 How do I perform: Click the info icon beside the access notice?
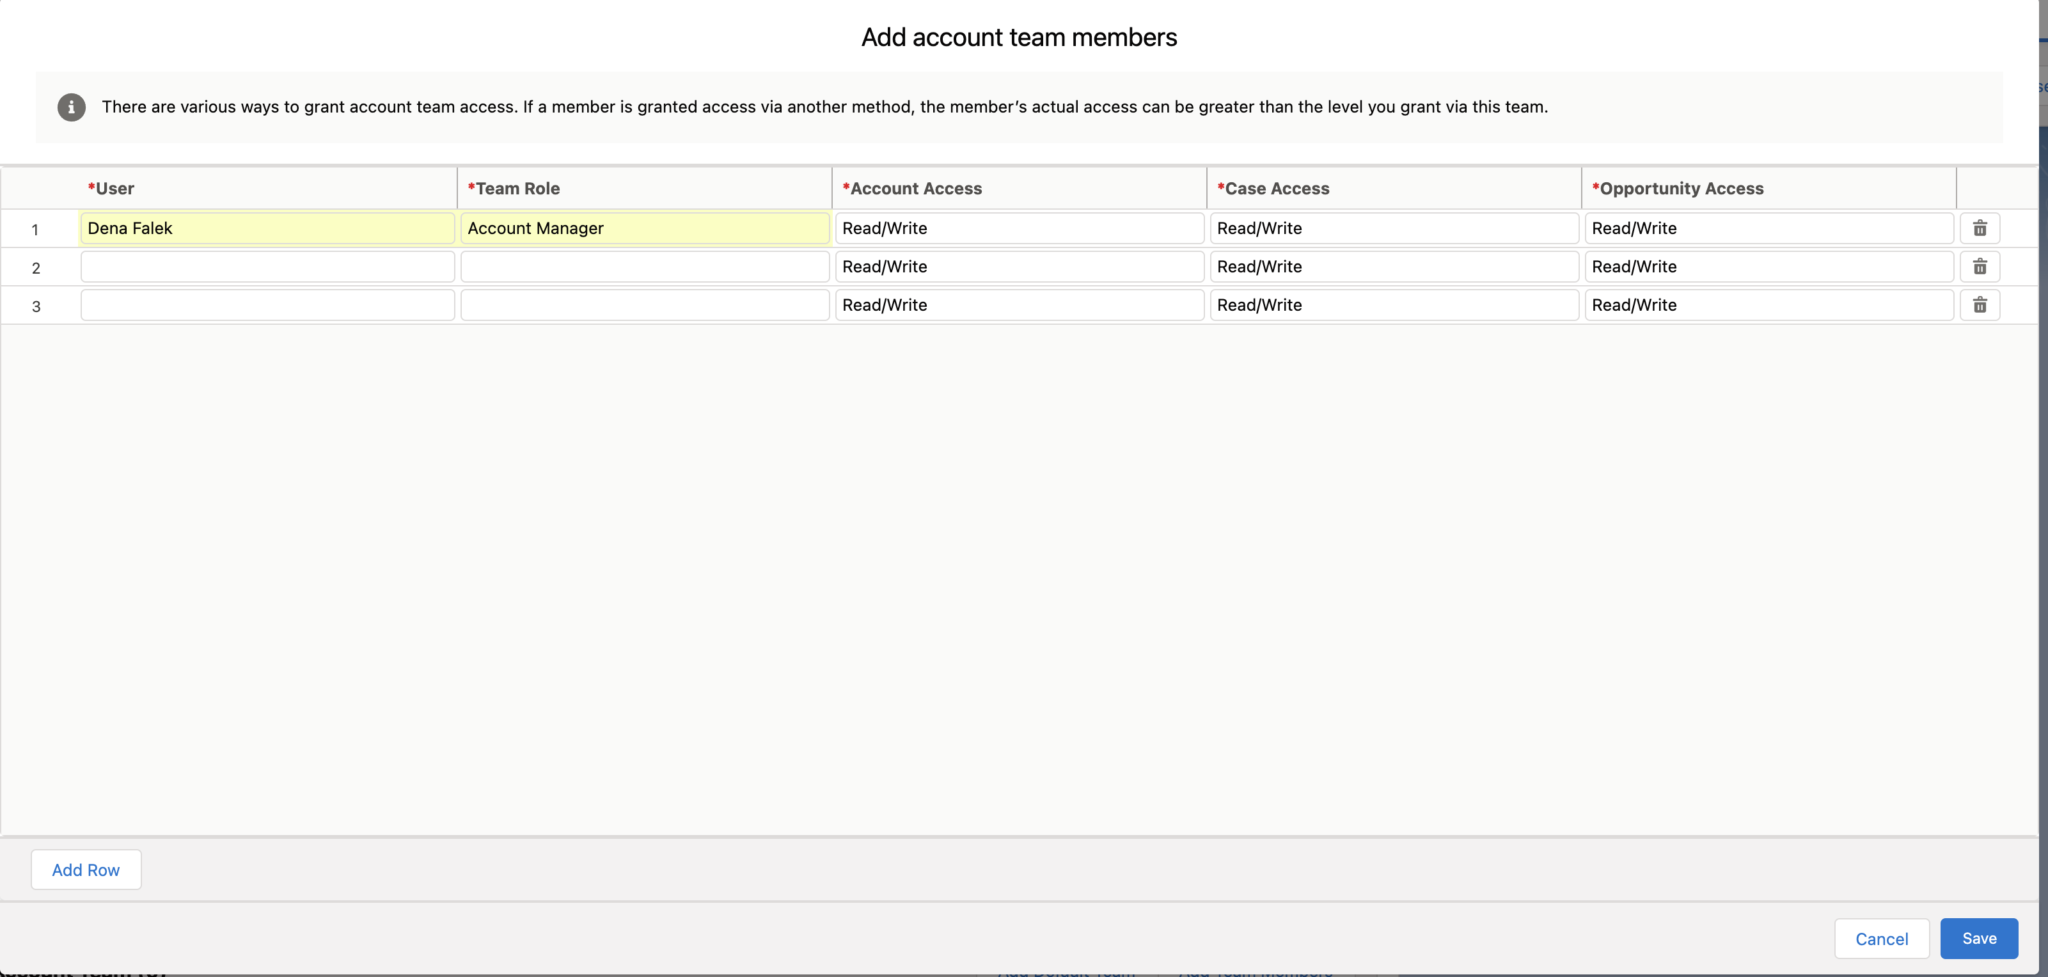[x=71, y=107]
